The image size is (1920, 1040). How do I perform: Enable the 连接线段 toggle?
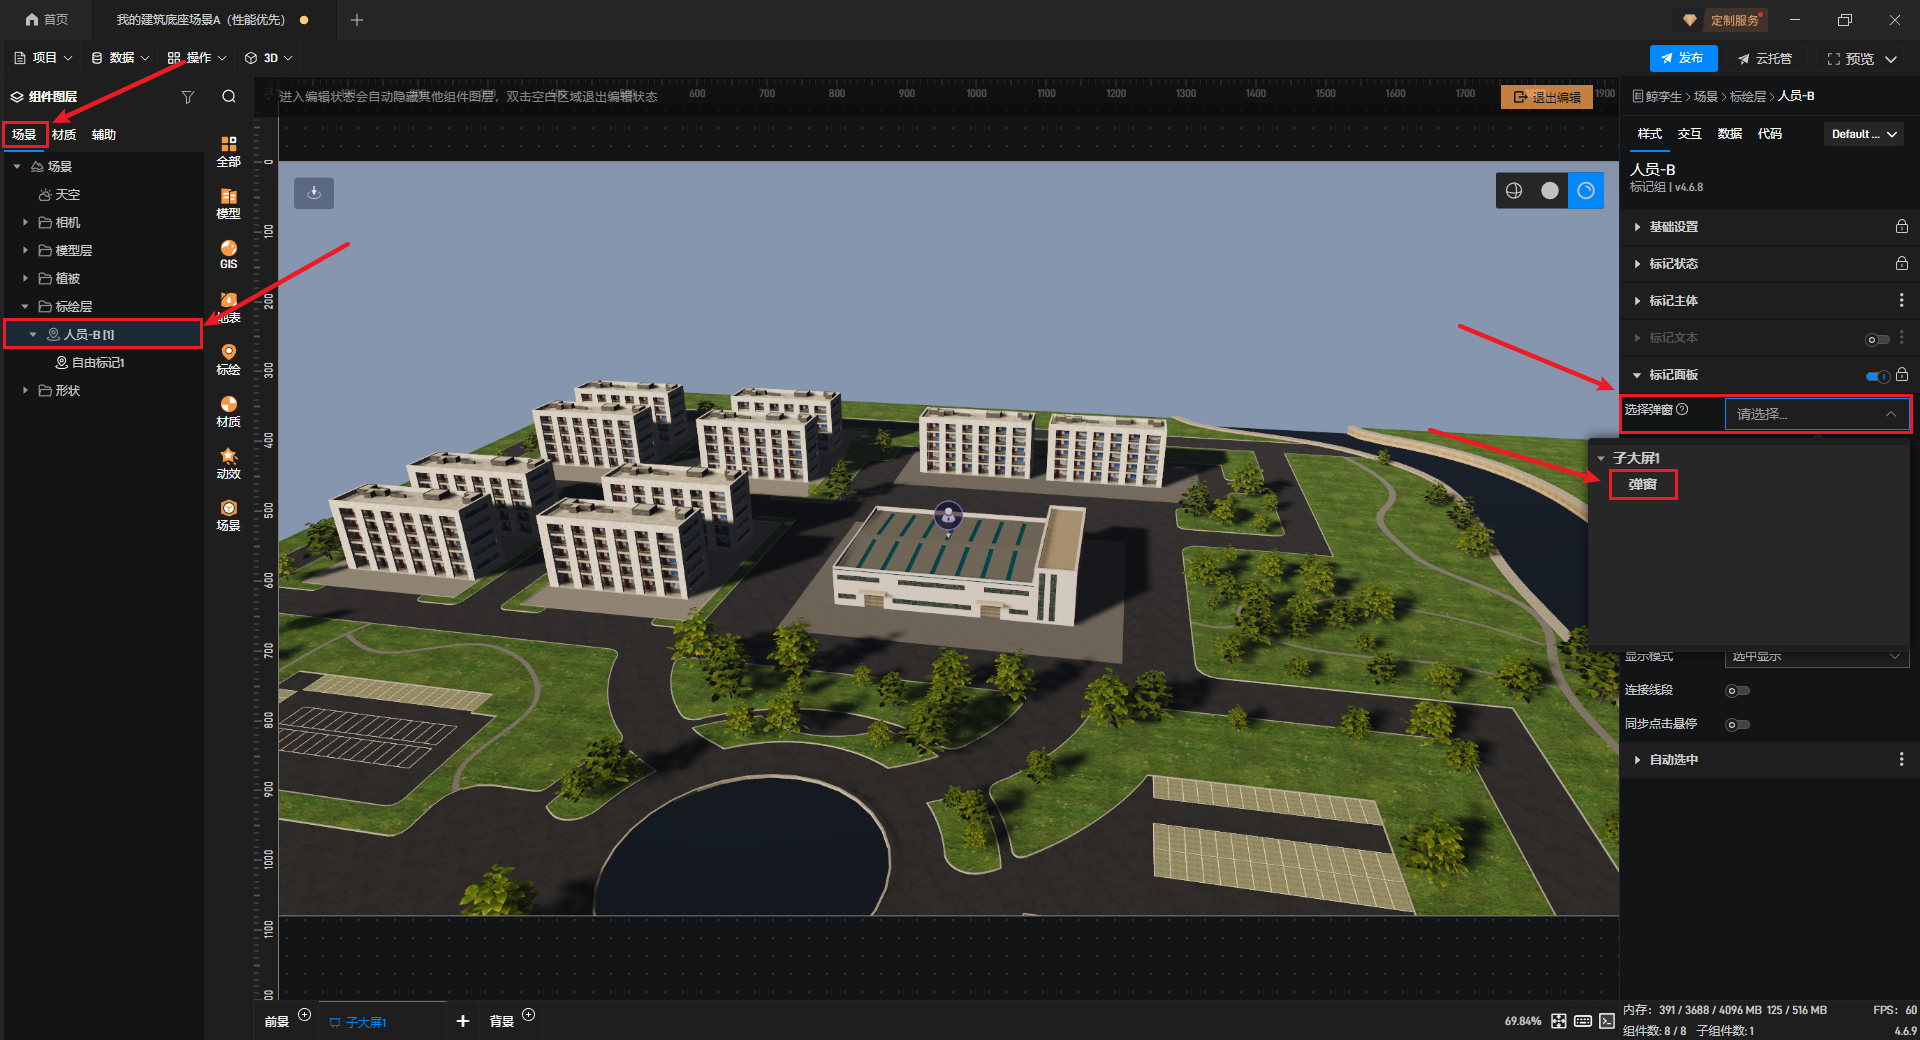tap(1737, 691)
